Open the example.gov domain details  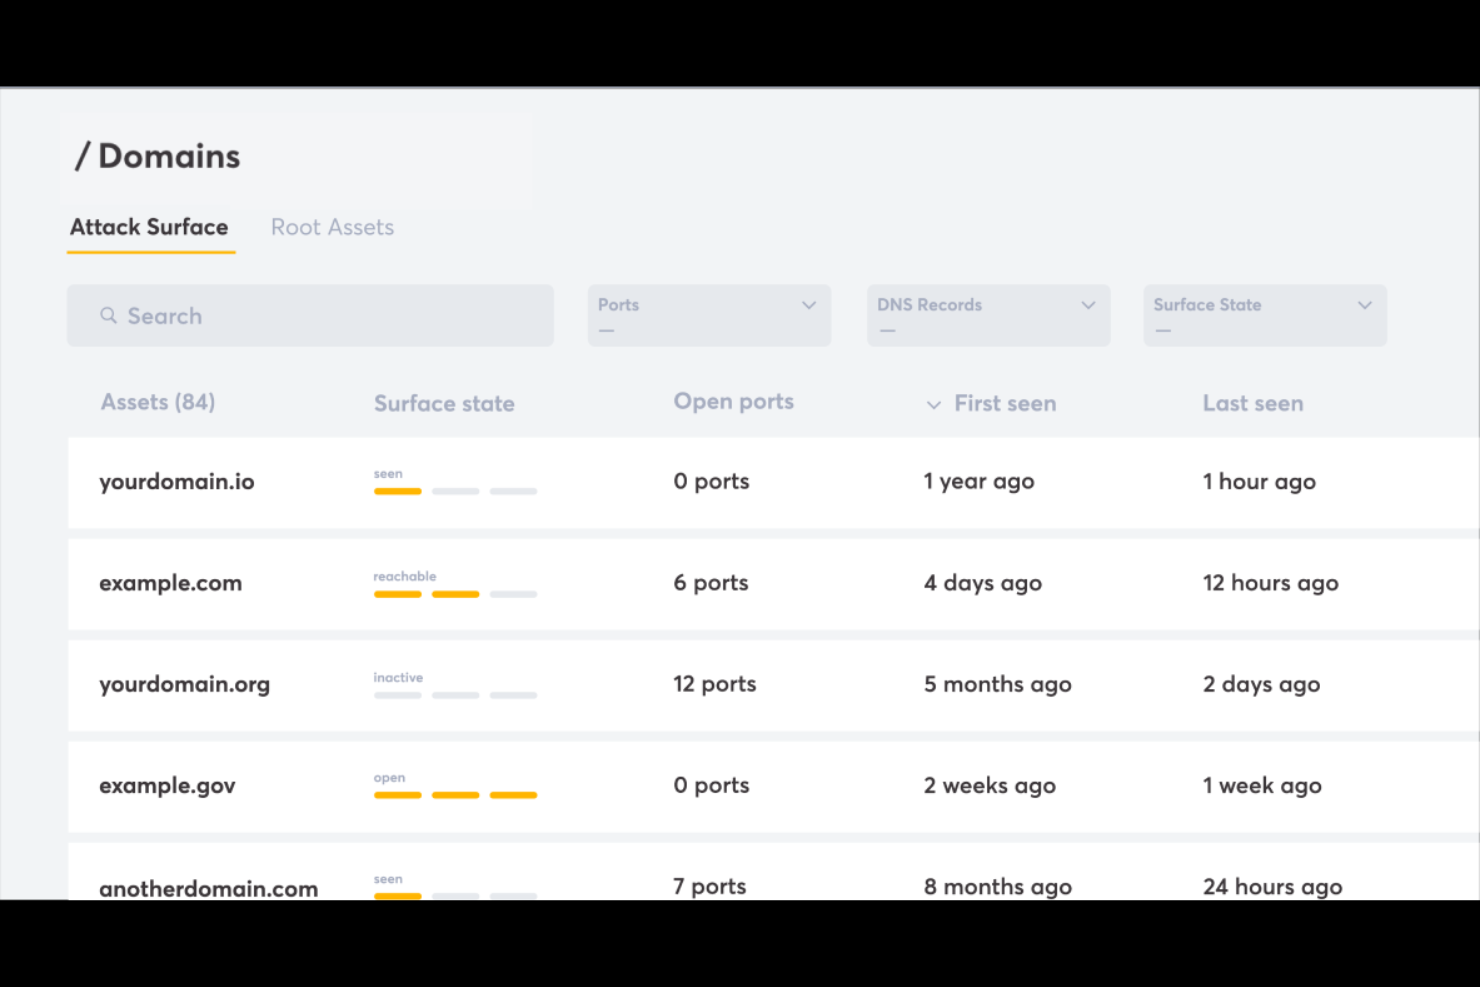click(167, 786)
